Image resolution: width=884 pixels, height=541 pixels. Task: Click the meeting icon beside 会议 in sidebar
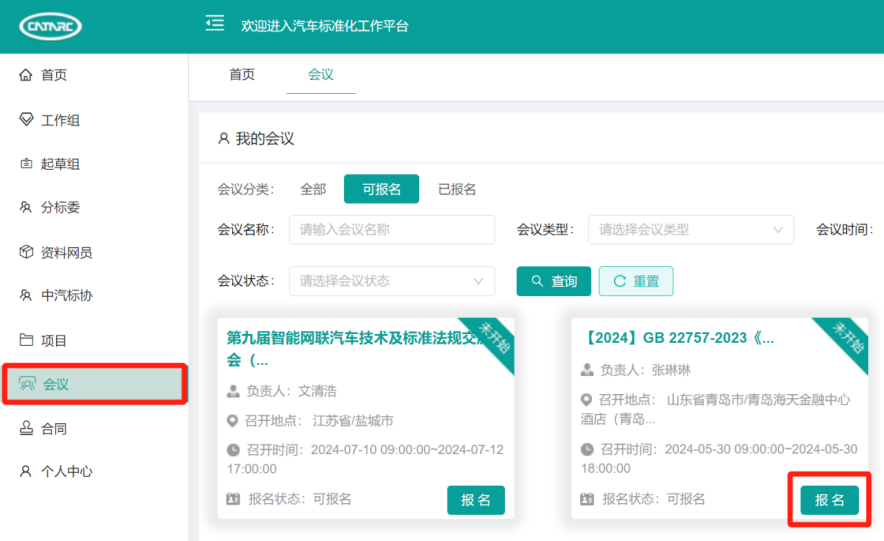(27, 384)
